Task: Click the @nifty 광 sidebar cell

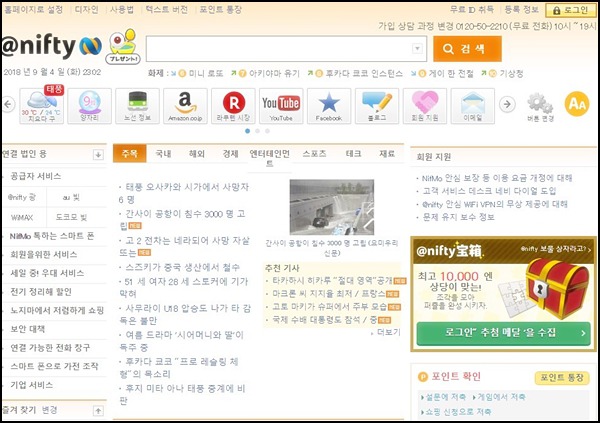Action: tap(22, 198)
